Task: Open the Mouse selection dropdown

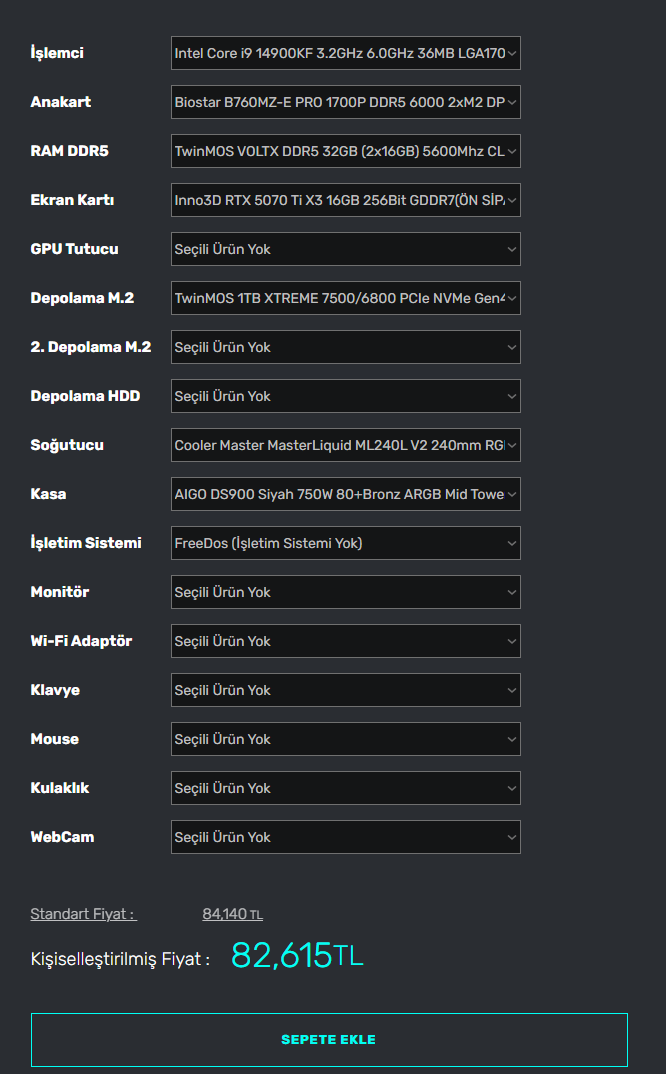Action: point(345,738)
